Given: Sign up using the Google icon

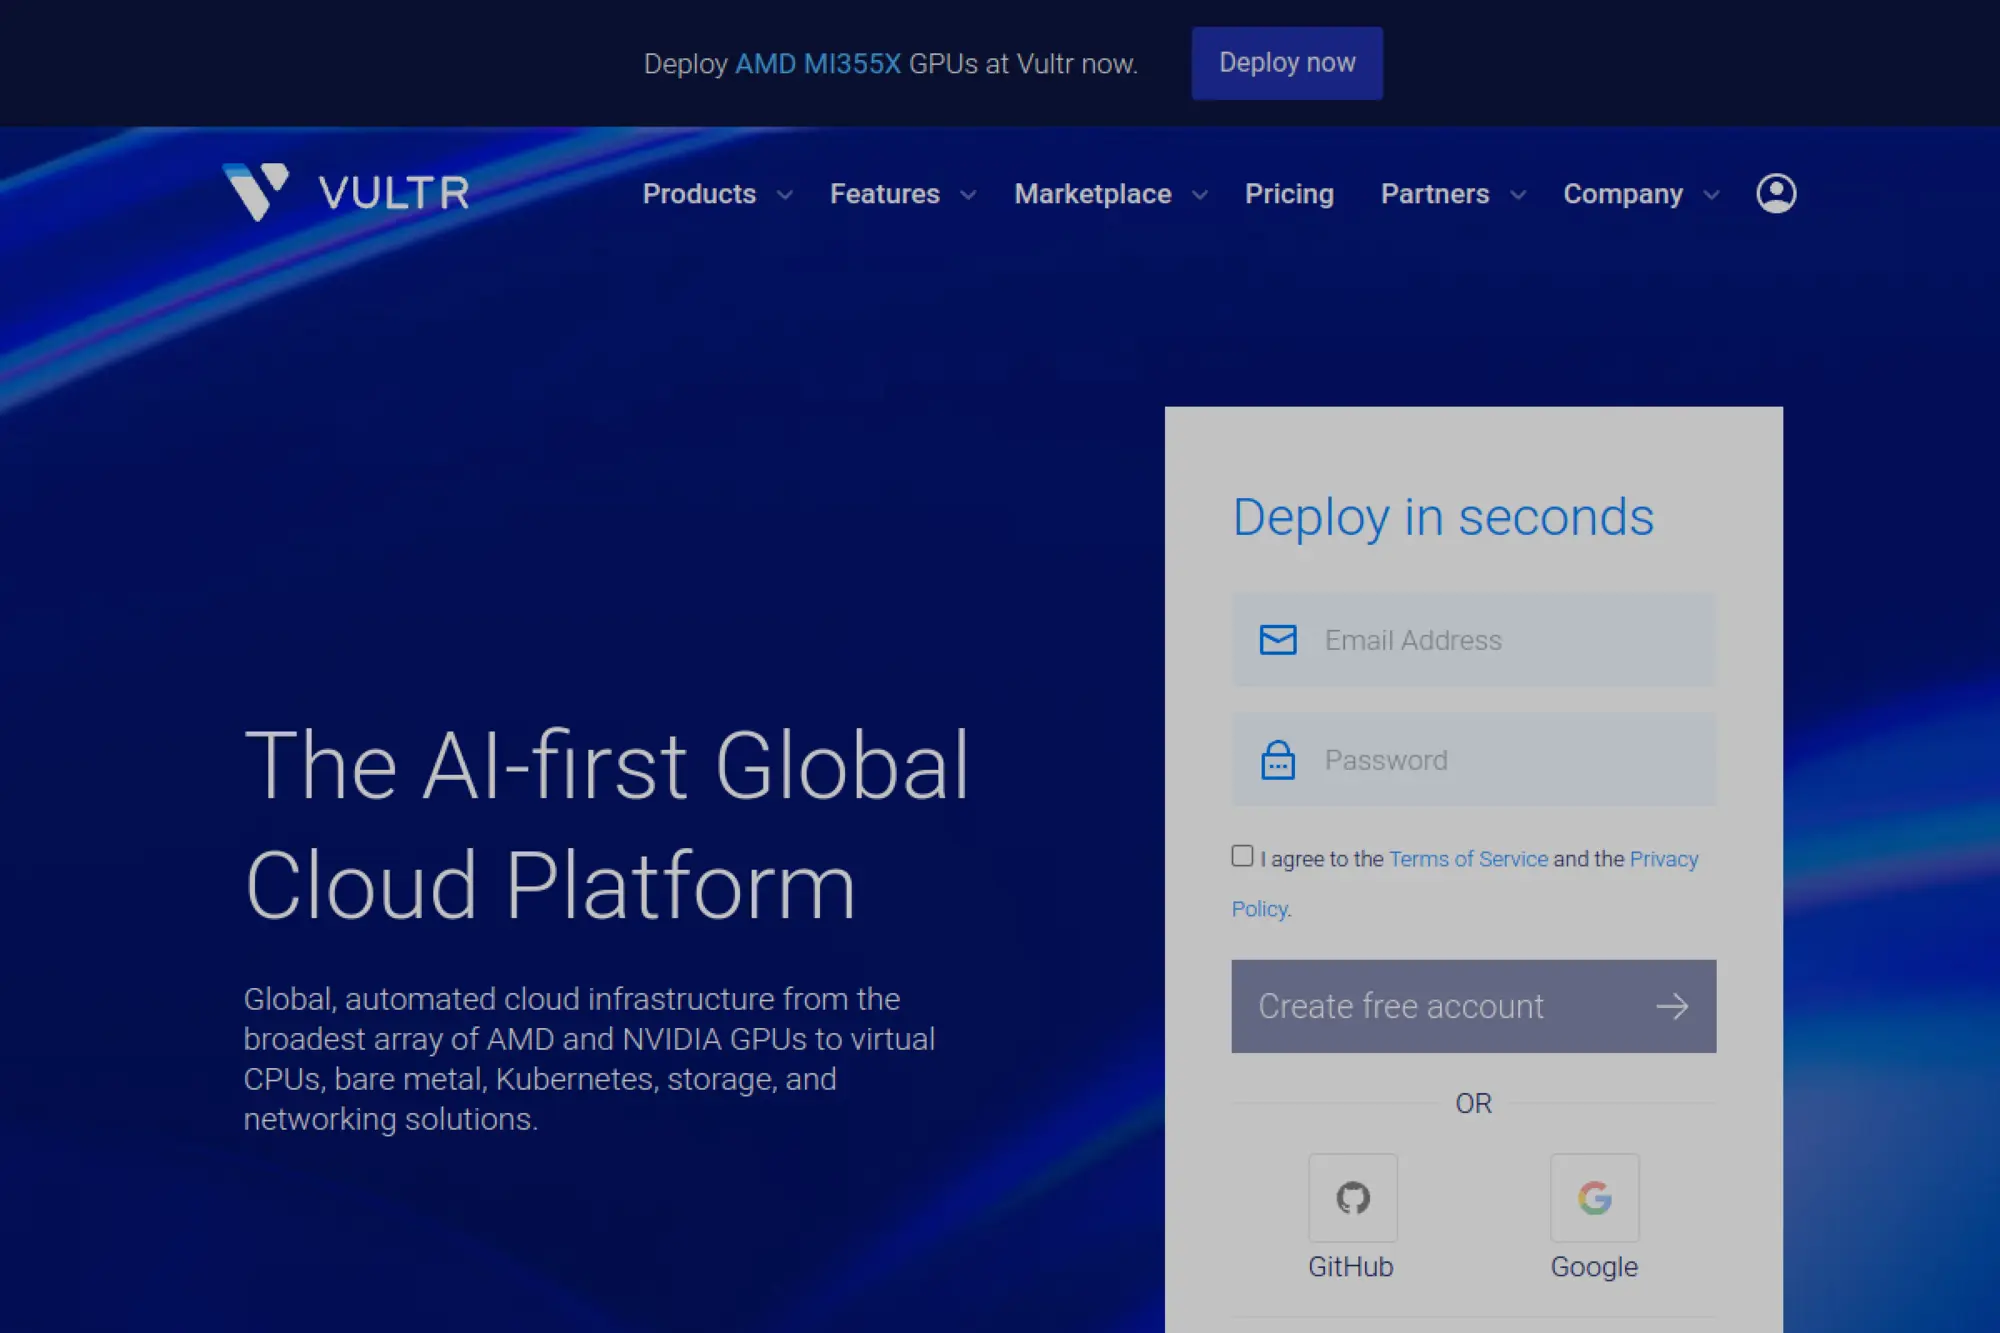Looking at the screenshot, I should pyautogui.click(x=1594, y=1198).
